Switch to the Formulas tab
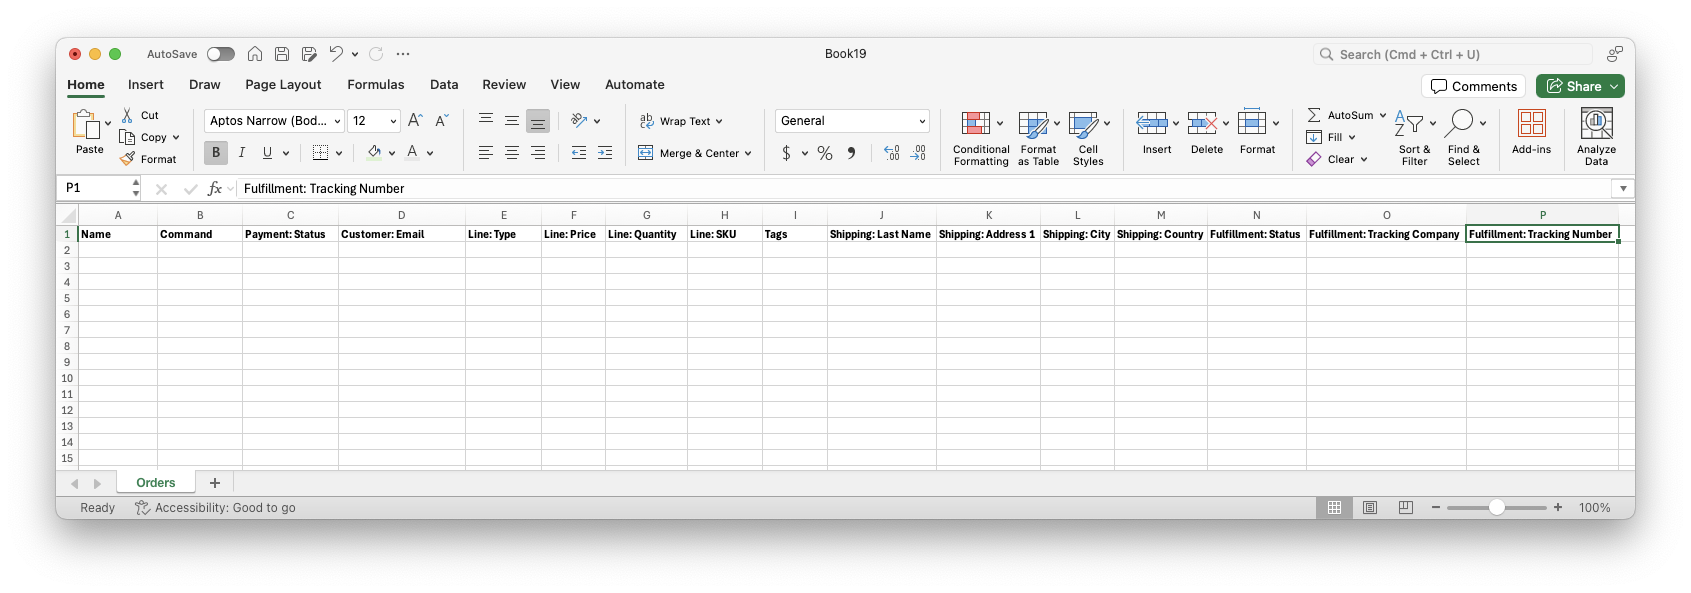Viewport: 1691px width, 593px height. [375, 85]
